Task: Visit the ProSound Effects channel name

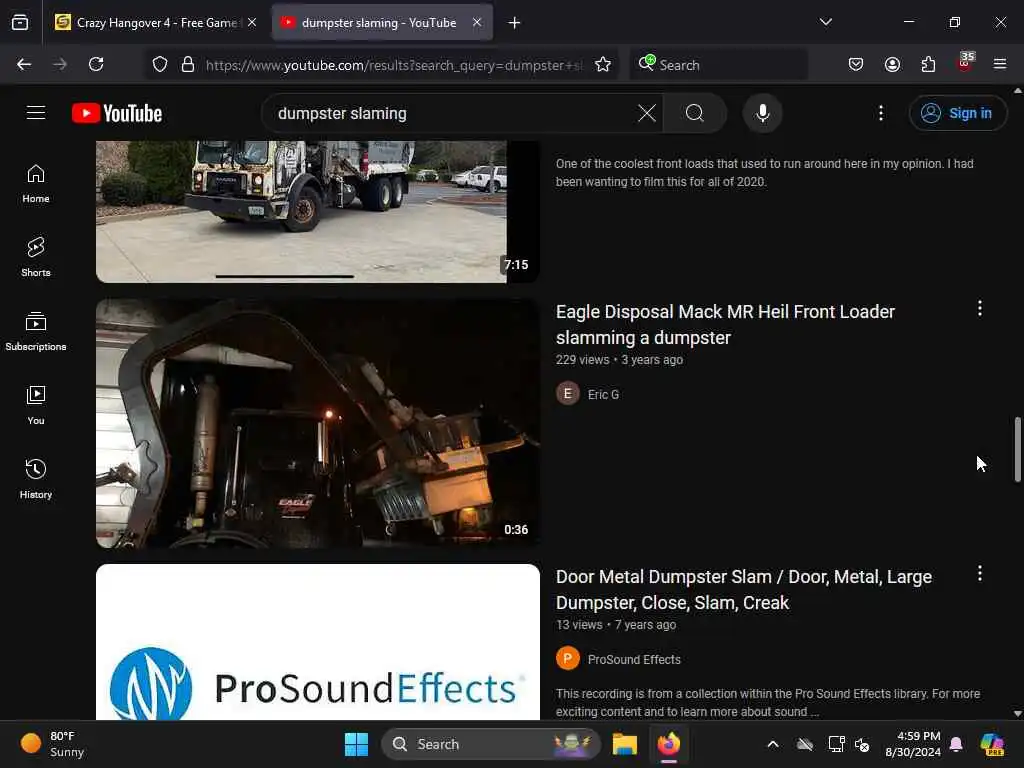Action: point(634,660)
